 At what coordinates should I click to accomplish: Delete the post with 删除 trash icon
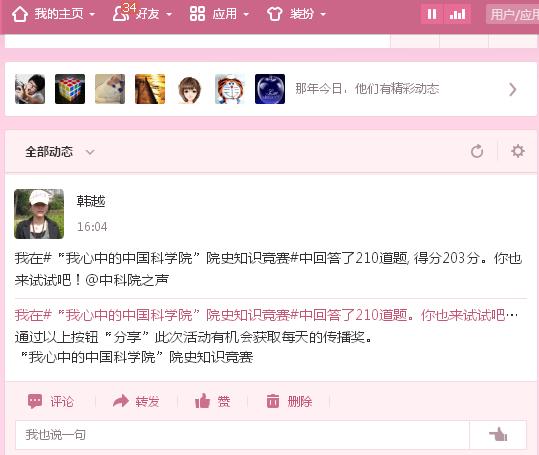pyautogui.click(x=273, y=401)
